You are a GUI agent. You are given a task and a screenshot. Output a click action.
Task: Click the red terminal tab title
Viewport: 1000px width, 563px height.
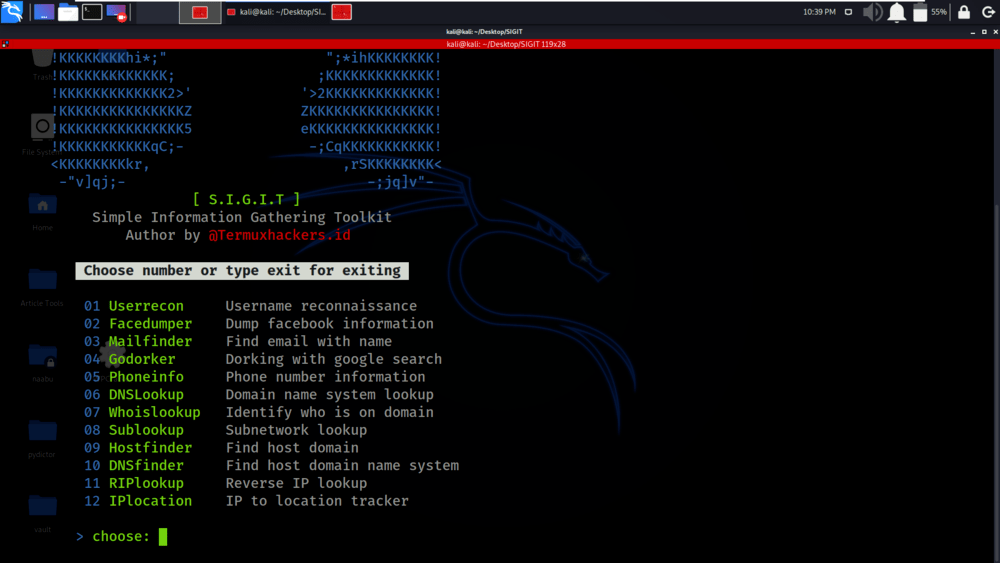coord(506,44)
